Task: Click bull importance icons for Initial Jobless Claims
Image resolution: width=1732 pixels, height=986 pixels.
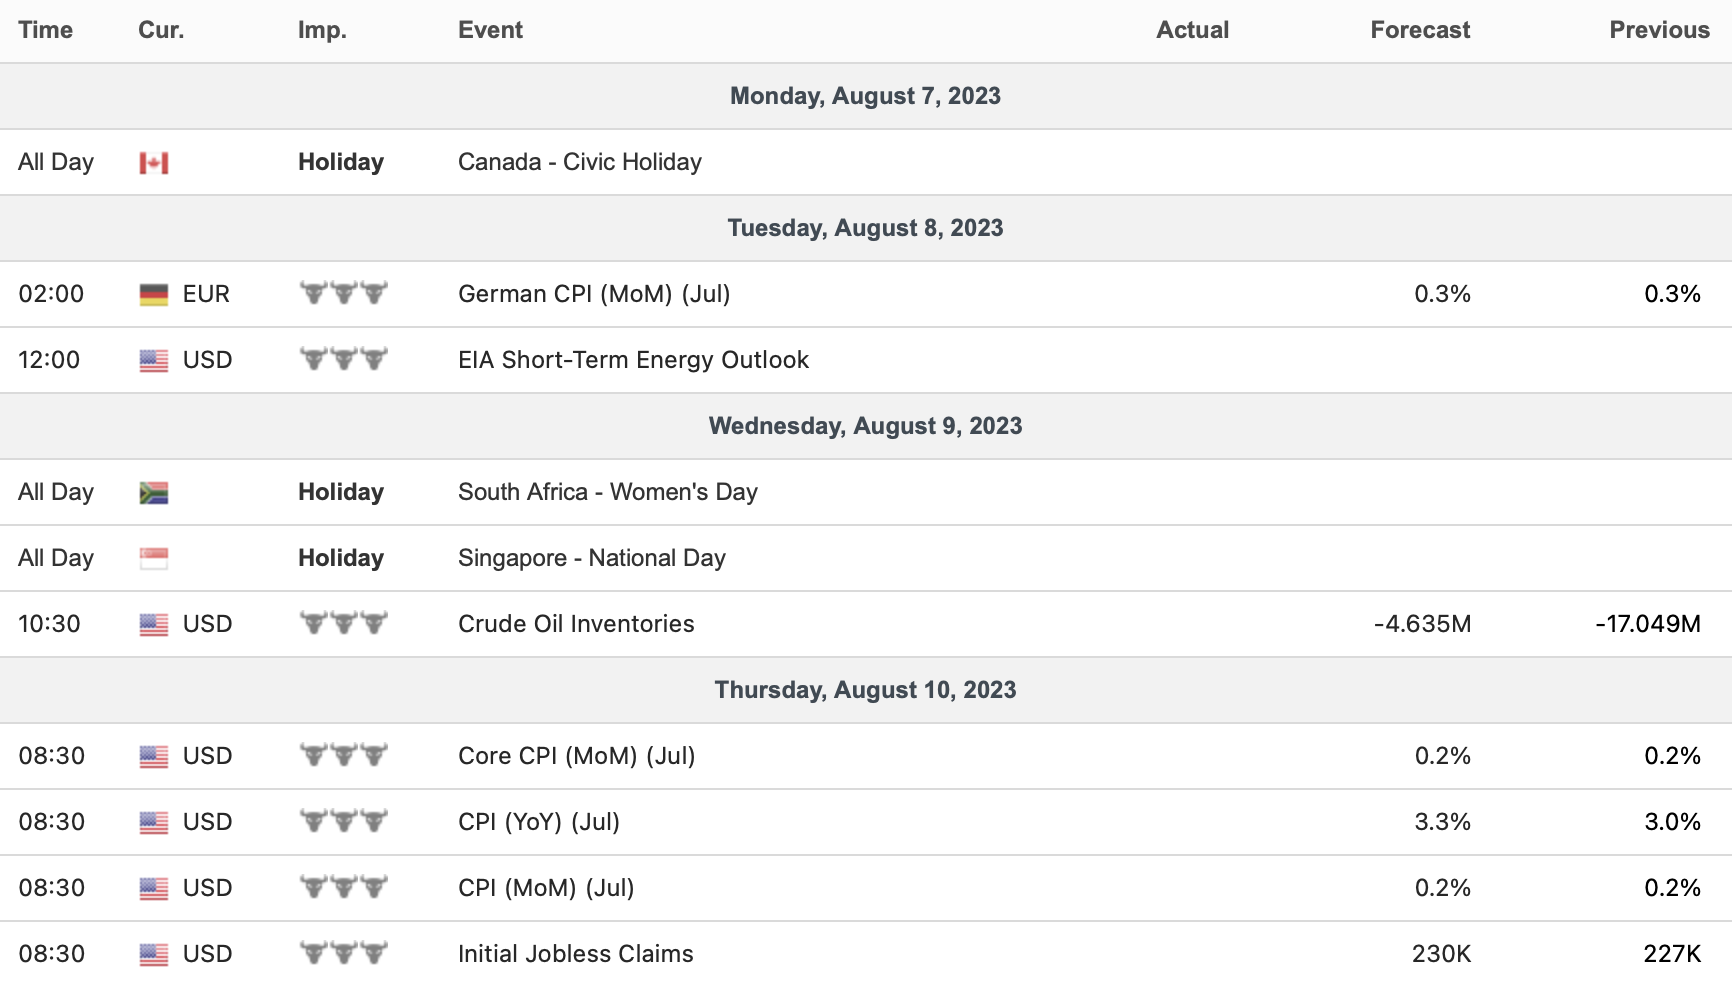Action: pyautogui.click(x=343, y=954)
